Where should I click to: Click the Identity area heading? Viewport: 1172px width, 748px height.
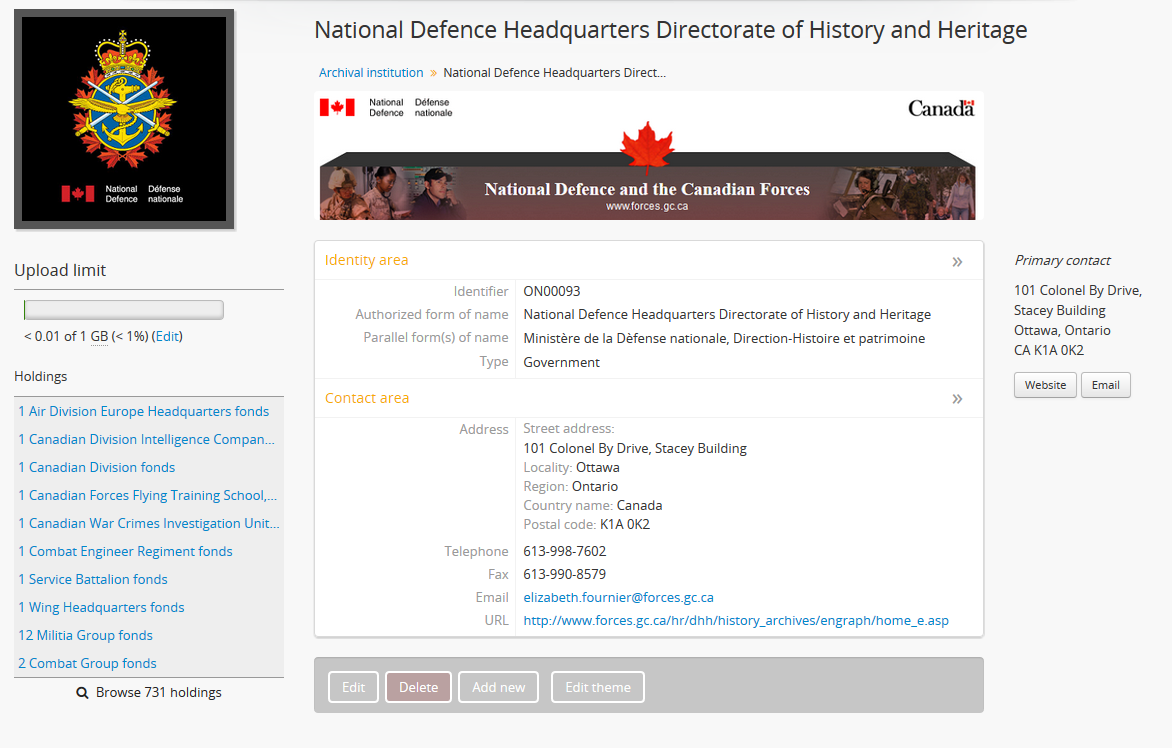tap(366, 260)
